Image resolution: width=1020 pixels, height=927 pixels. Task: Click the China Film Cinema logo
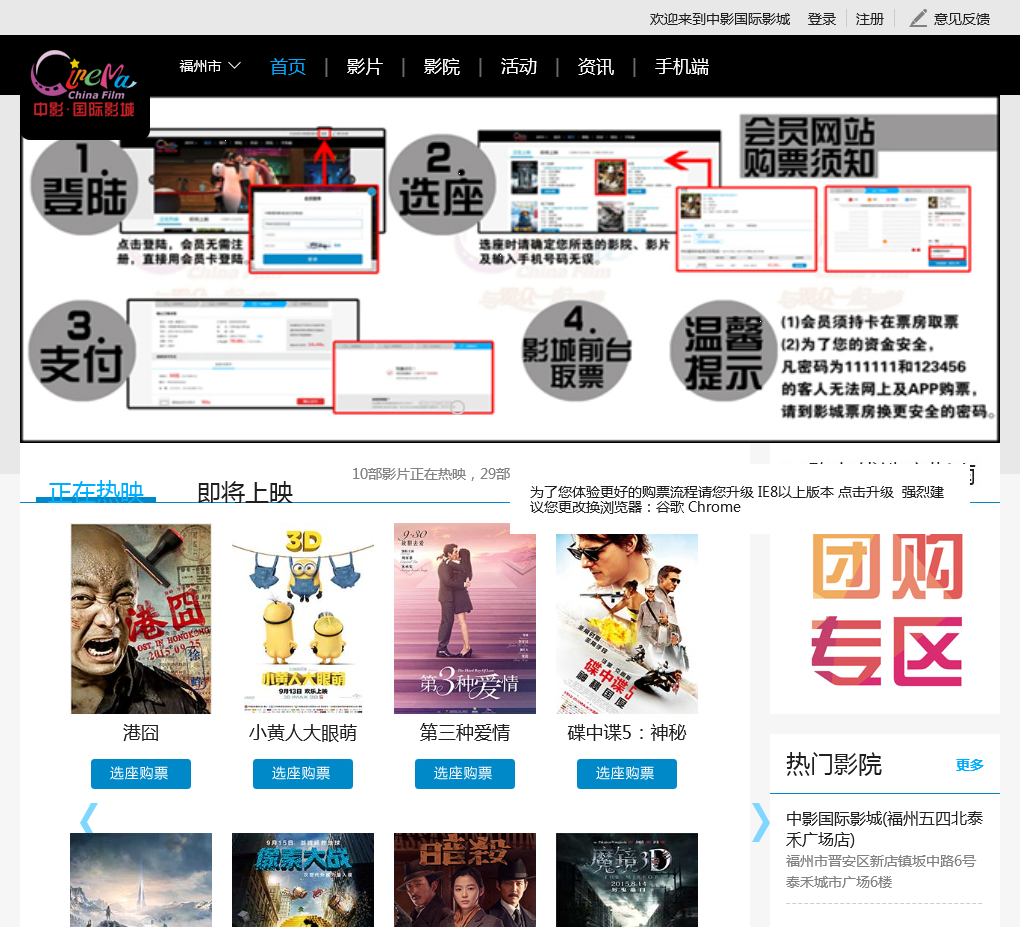click(x=85, y=85)
